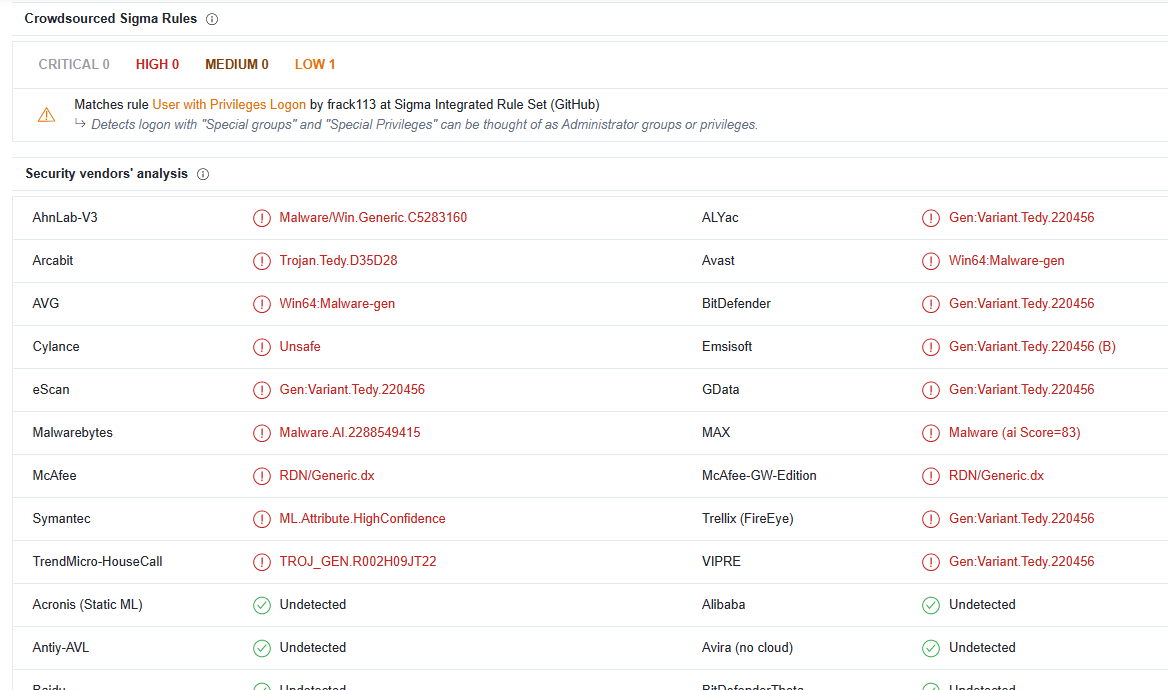Click green check icon for Alibaba
The width and height of the screenshot is (1168, 690).
931,605
